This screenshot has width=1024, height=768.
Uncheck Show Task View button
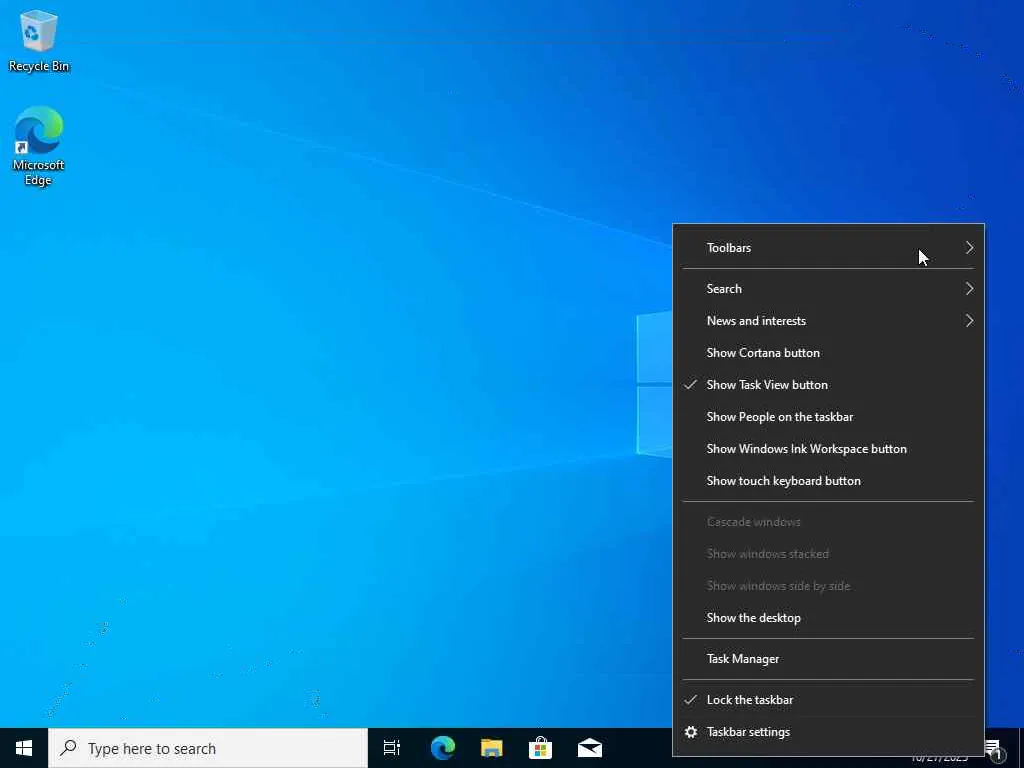click(x=828, y=385)
